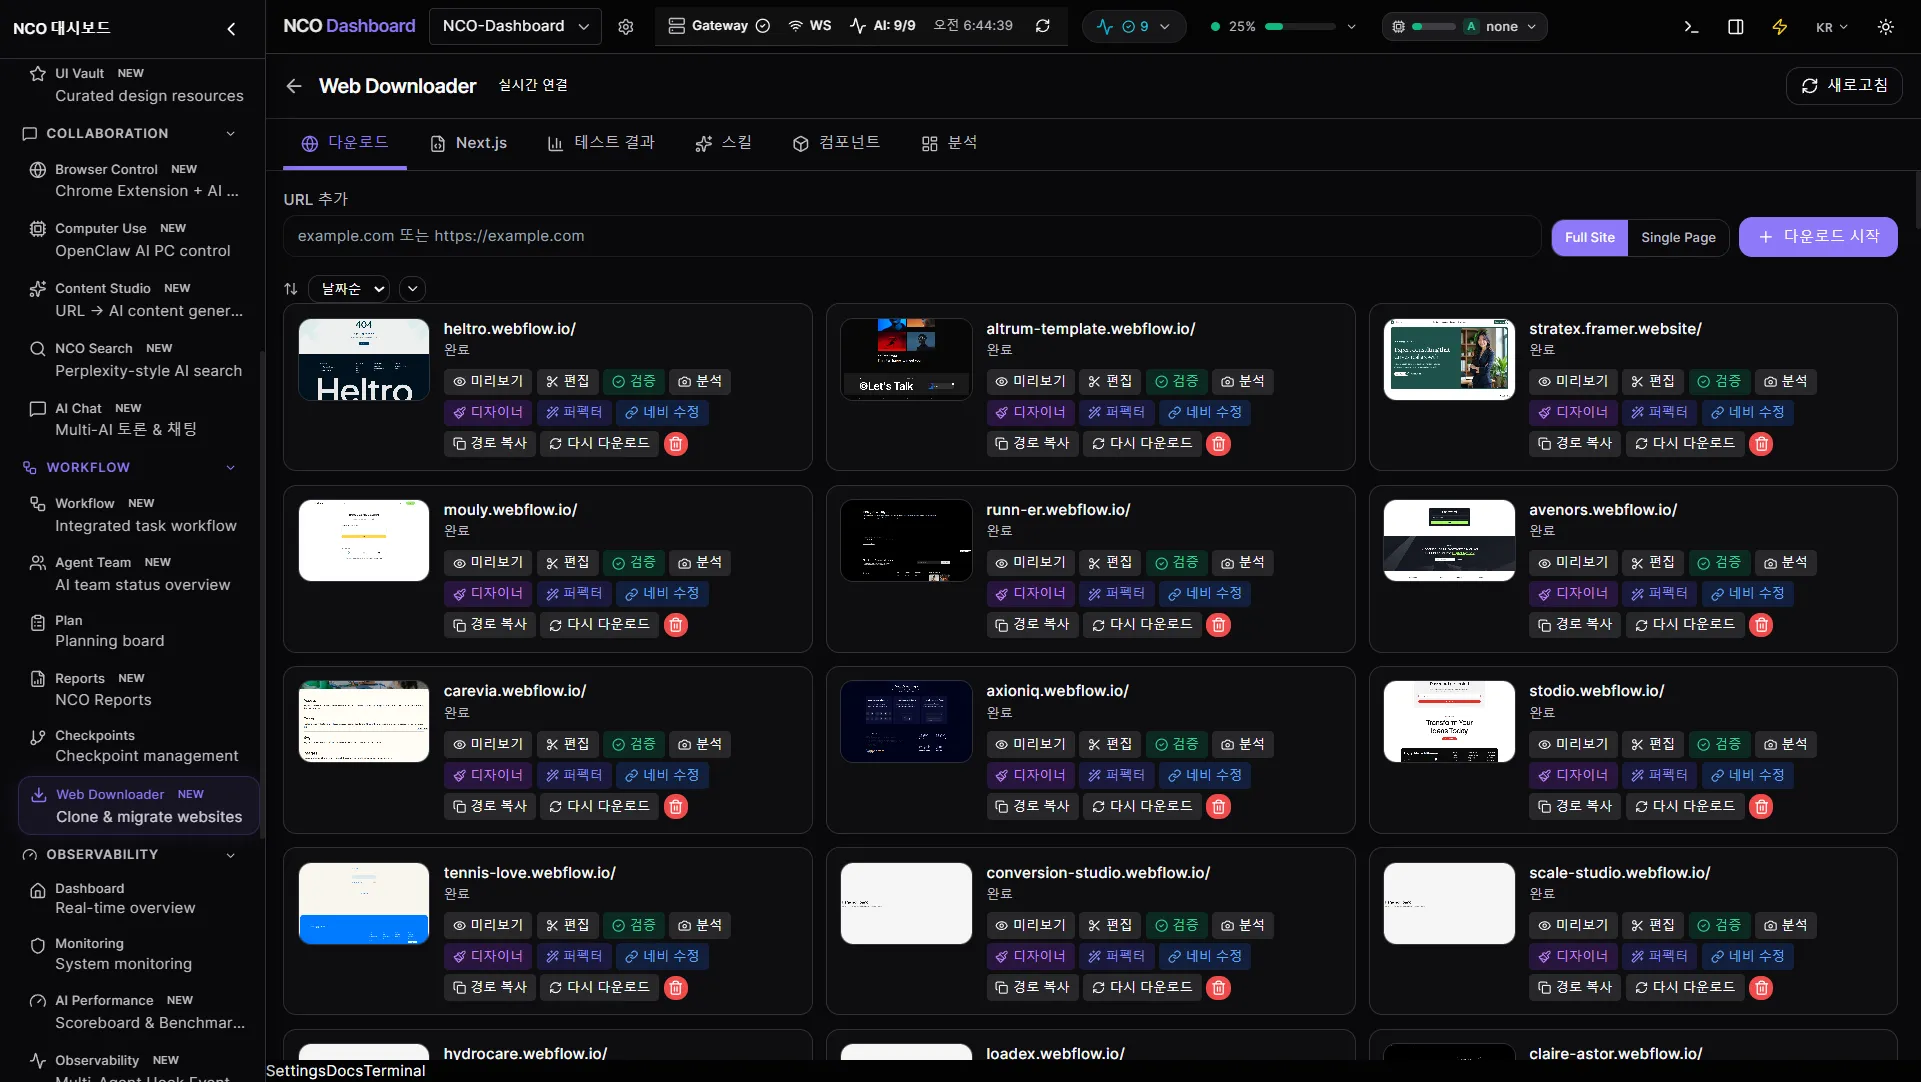Click 편집 on the mouly.webflow.io card
The height and width of the screenshot is (1082, 1921).
[568, 563]
